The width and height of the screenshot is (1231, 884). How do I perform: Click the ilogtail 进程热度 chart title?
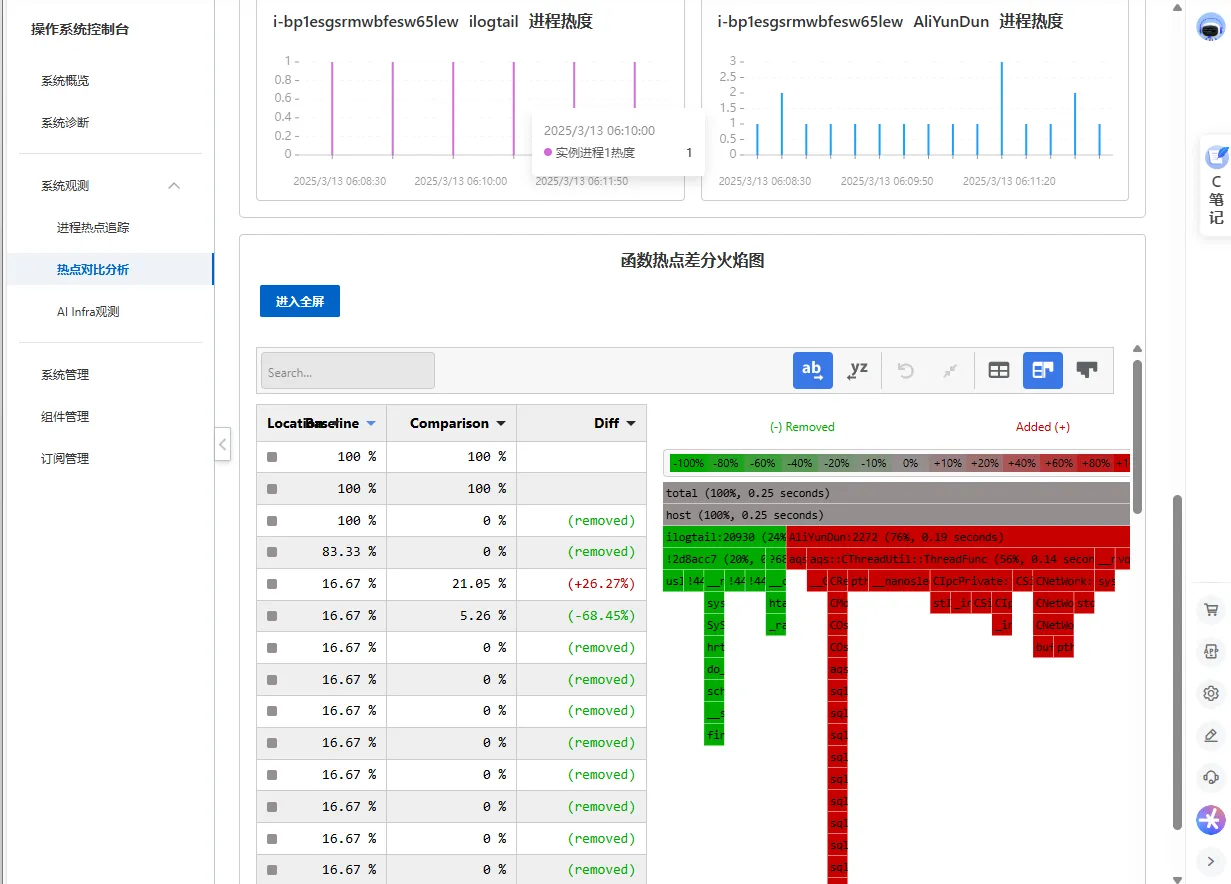click(433, 21)
